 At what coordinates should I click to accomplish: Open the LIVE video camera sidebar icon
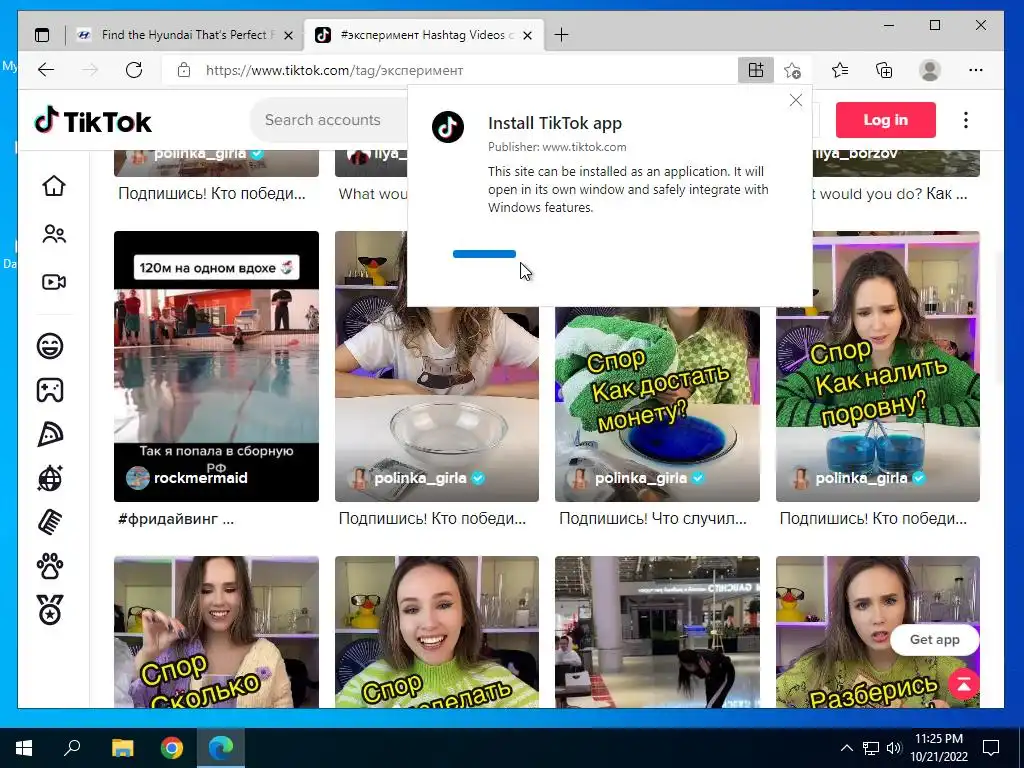[54, 282]
